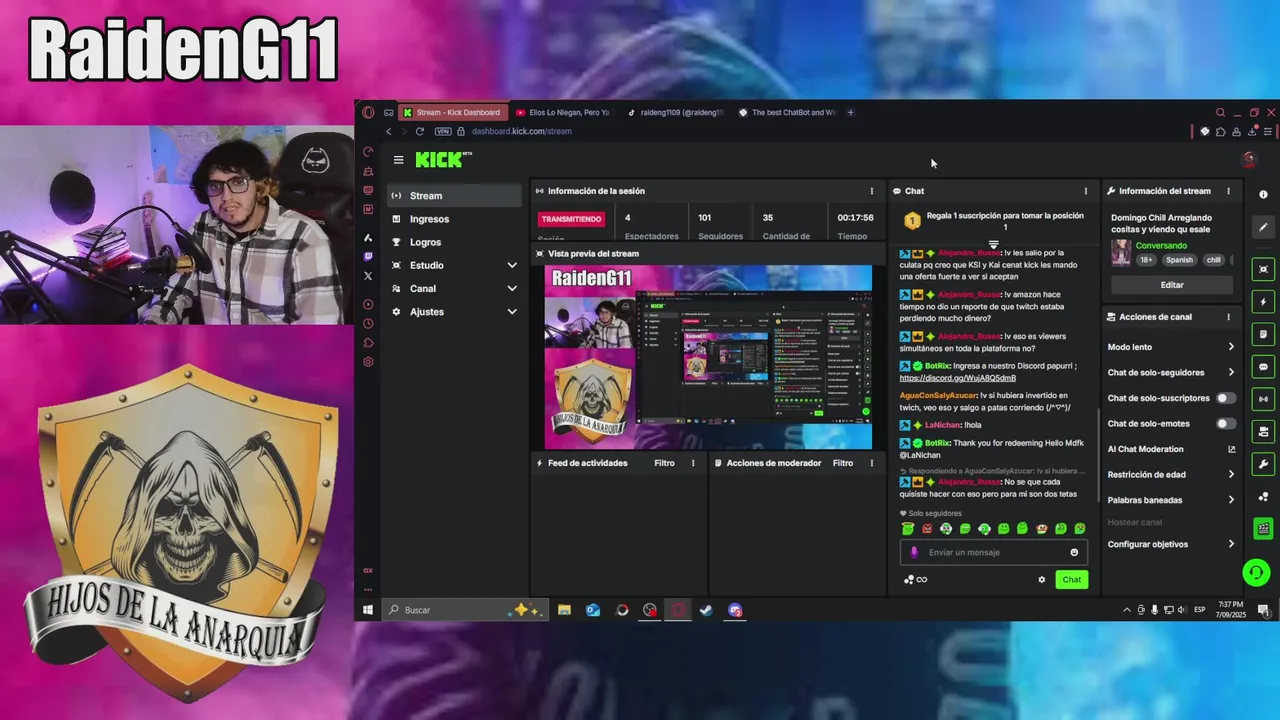Screen dimensions: 1280x720
Task: Open a new browser tab
Action: [851, 112]
